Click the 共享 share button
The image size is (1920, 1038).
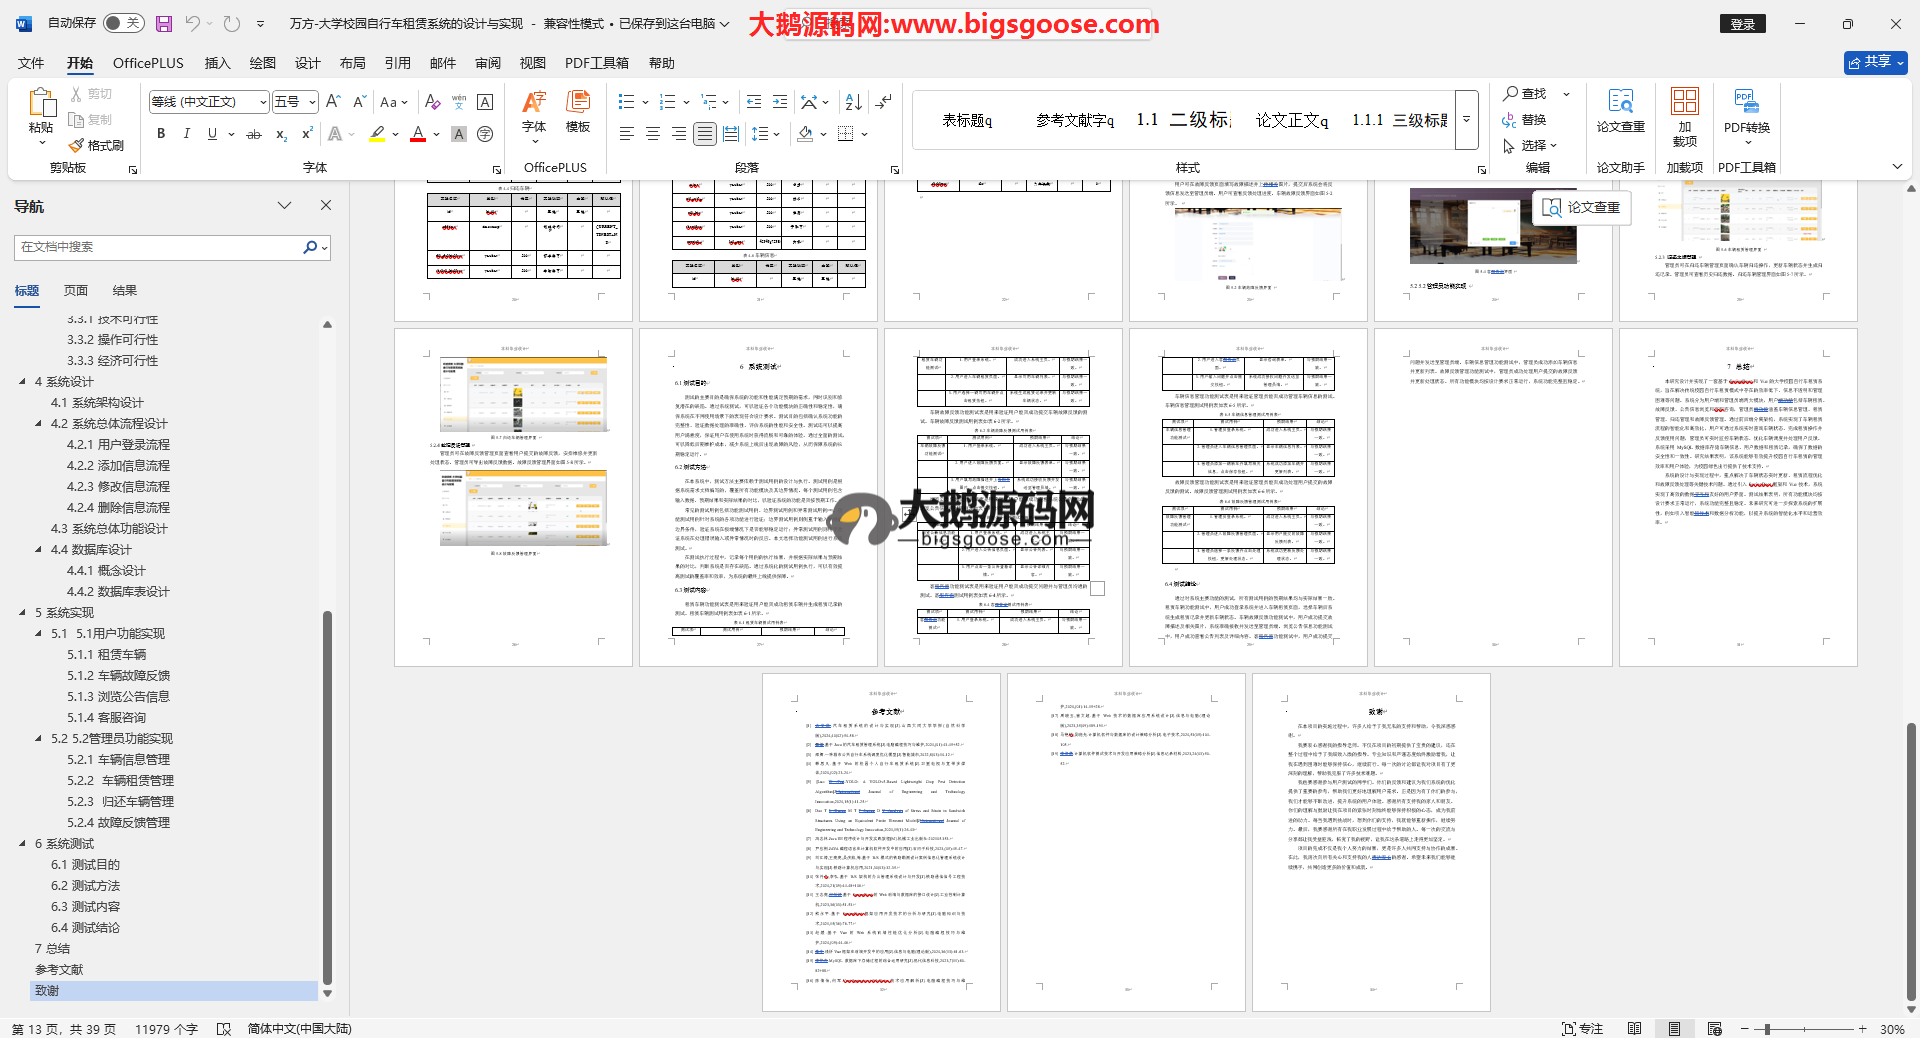(1875, 62)
